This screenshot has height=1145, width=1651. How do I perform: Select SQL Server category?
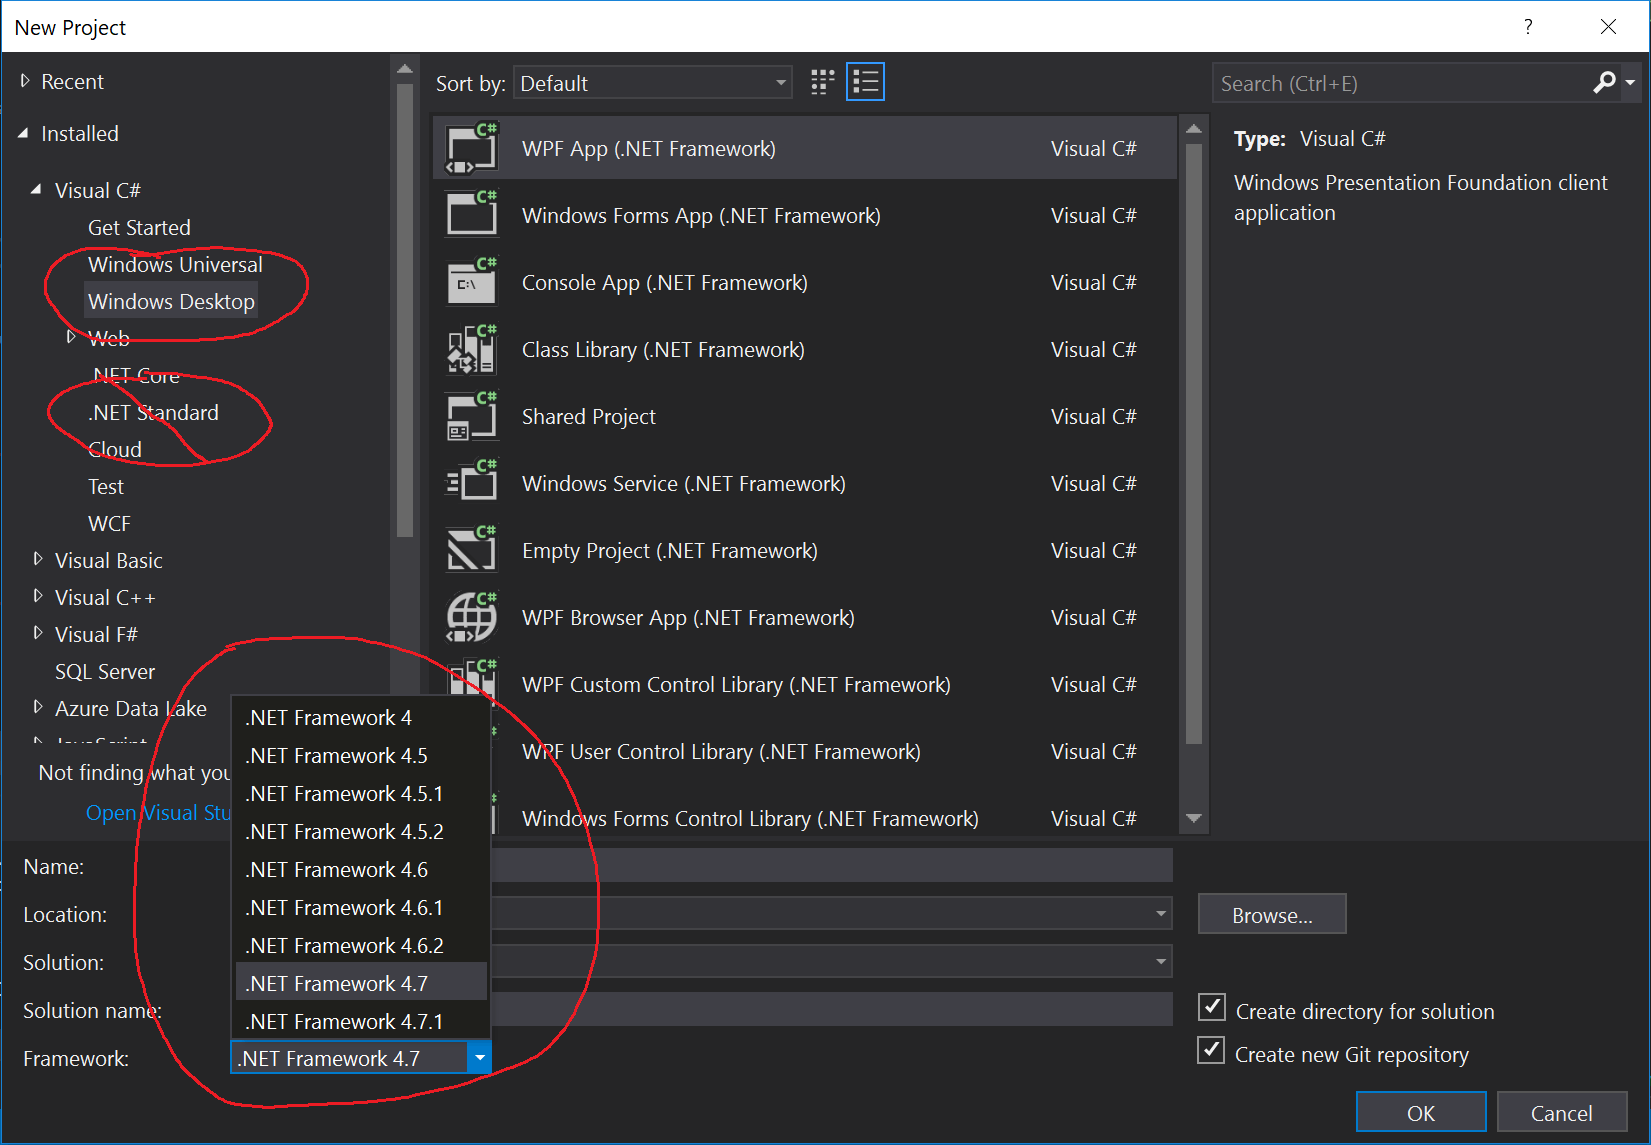pyautogui.click(x=105, y=671)
